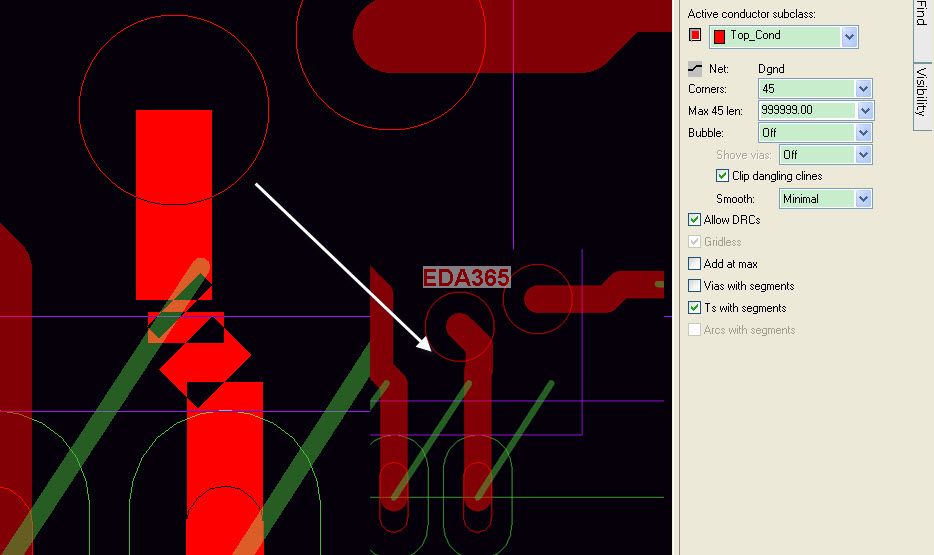This screenshot has height=555, width=934.
Task: Open the Top_Cond subclass dropdown
Action: [849, 36]
